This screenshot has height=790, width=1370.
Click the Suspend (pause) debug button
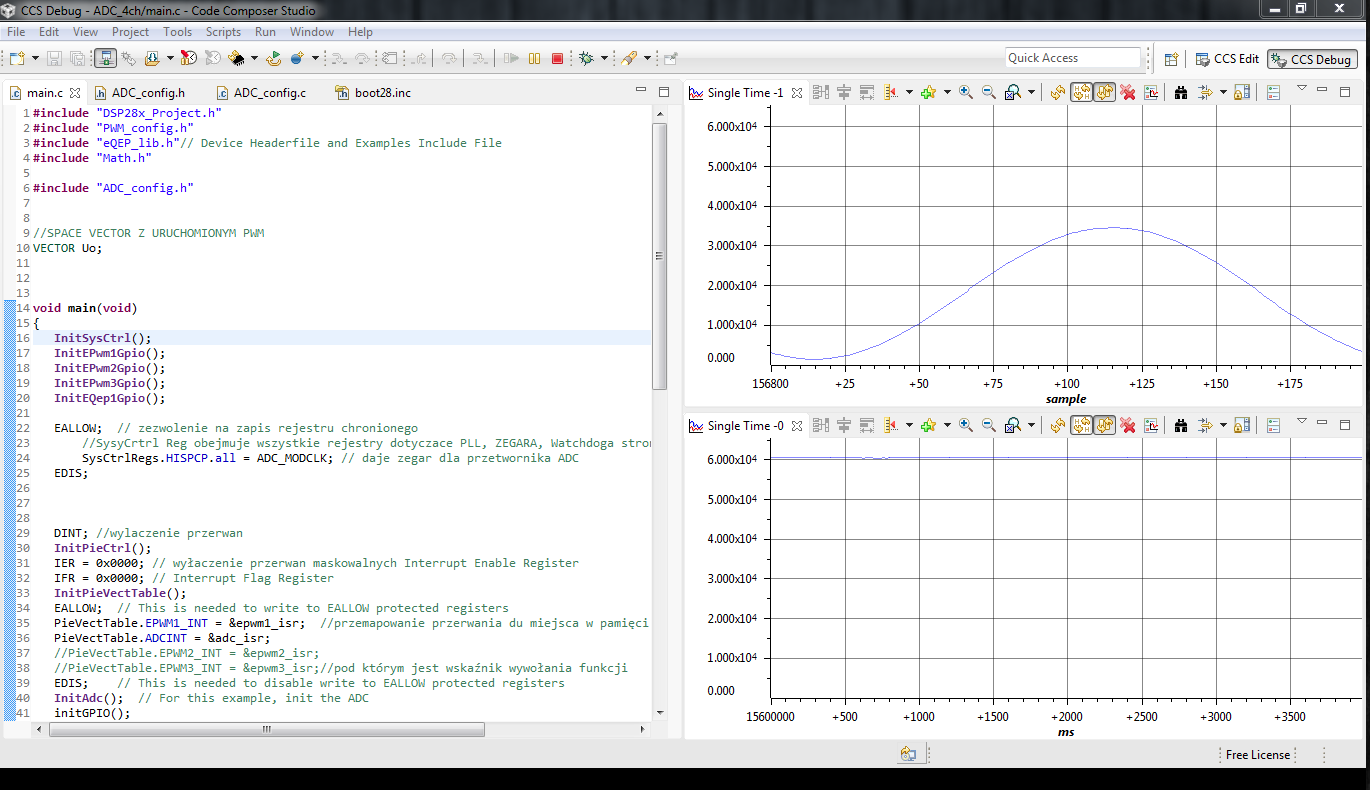pos(535,59)
